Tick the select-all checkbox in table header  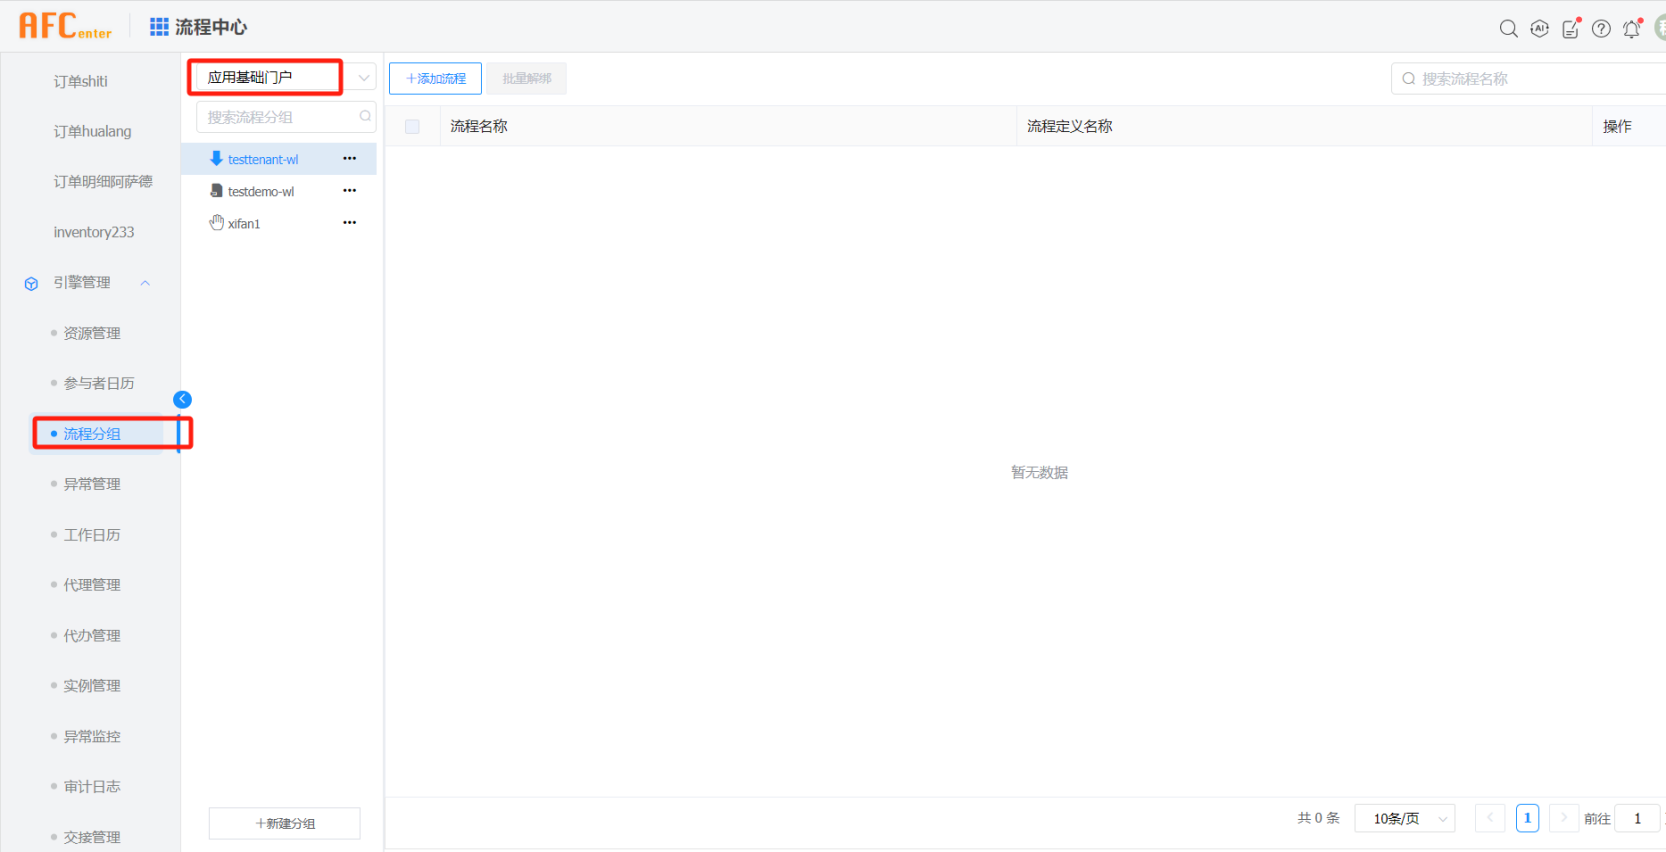click(412, 127)
